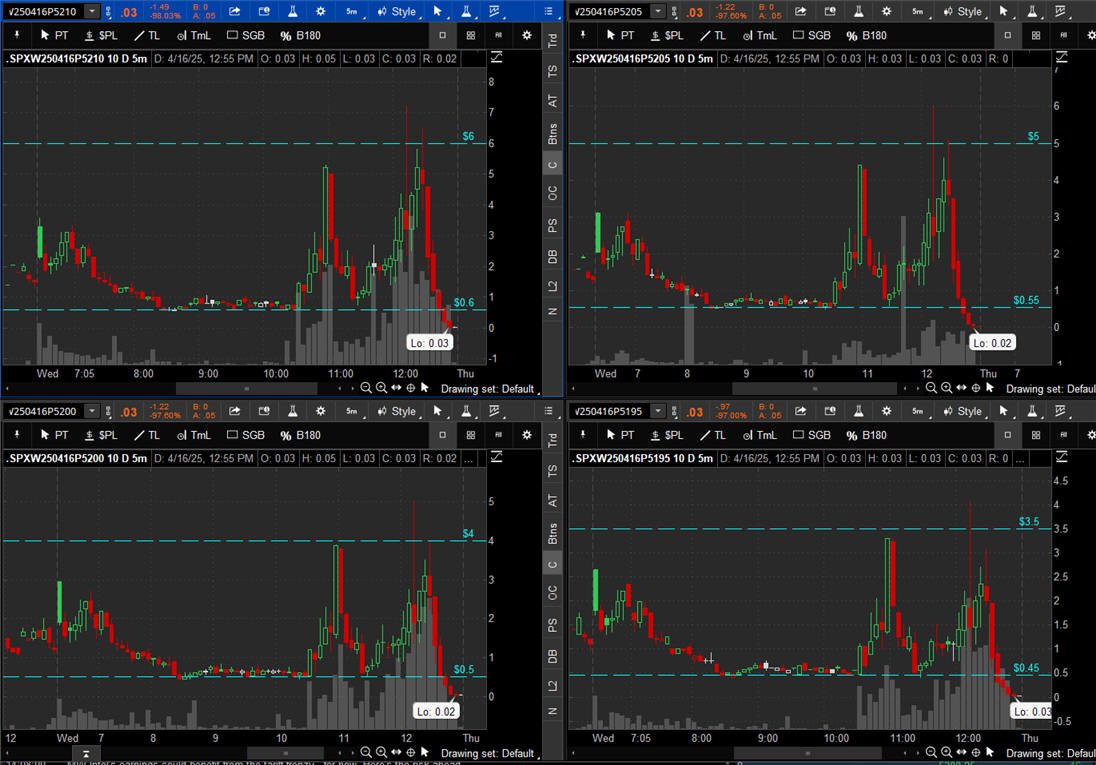Viewport: 1096px width, 765px height.
Task: Open Drawings icon in P5210 chart toolbar
Action: [494, 11]
